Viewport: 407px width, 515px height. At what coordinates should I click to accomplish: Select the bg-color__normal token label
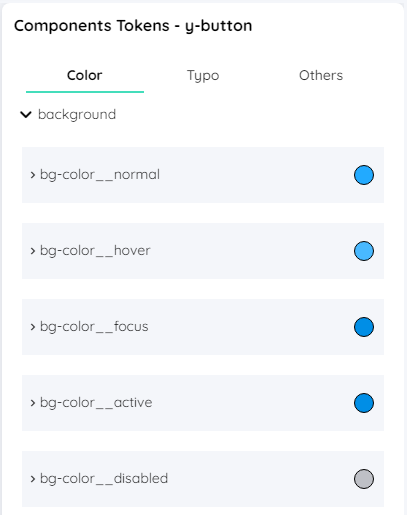(100, 175)
